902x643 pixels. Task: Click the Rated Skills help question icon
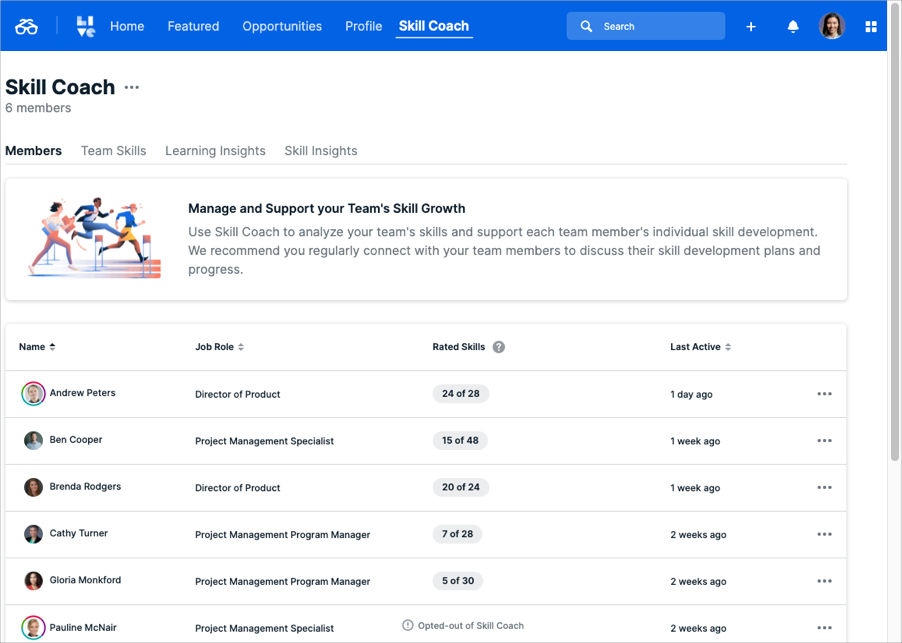coord(499,347)
